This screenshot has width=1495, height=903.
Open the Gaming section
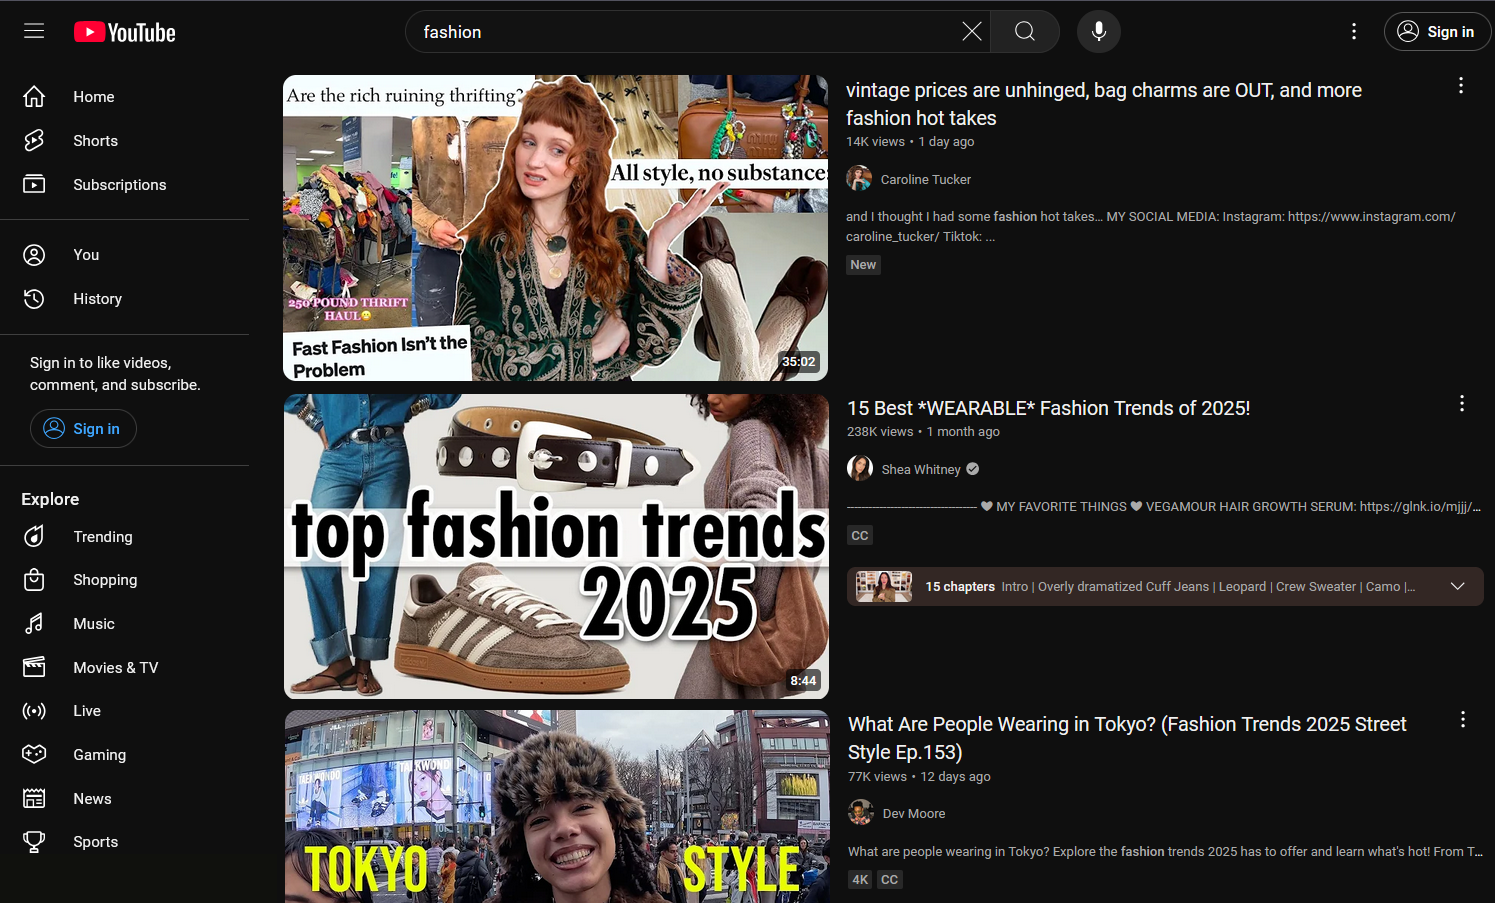click(99, 754)
